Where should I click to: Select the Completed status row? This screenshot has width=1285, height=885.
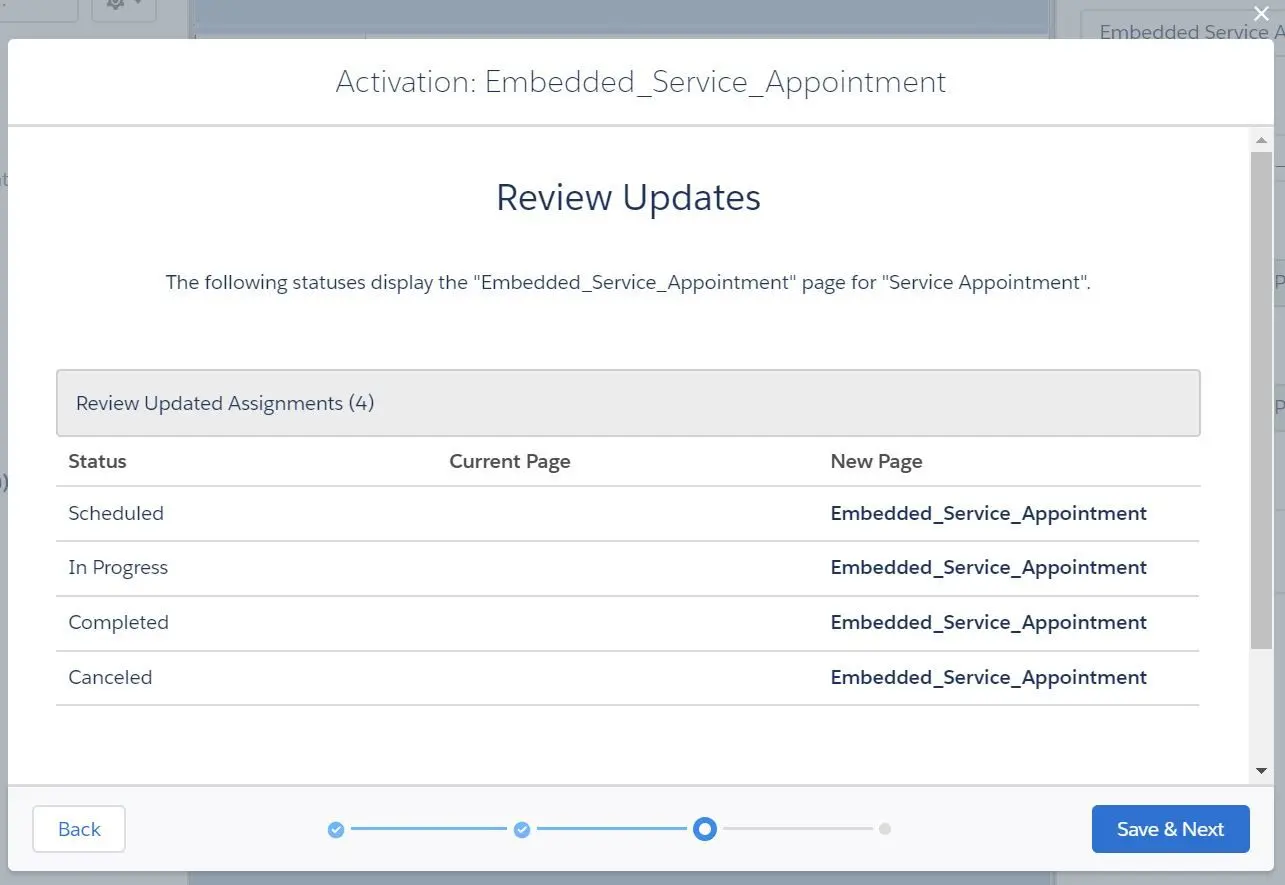pyautogui.click(x=628, y=623)
